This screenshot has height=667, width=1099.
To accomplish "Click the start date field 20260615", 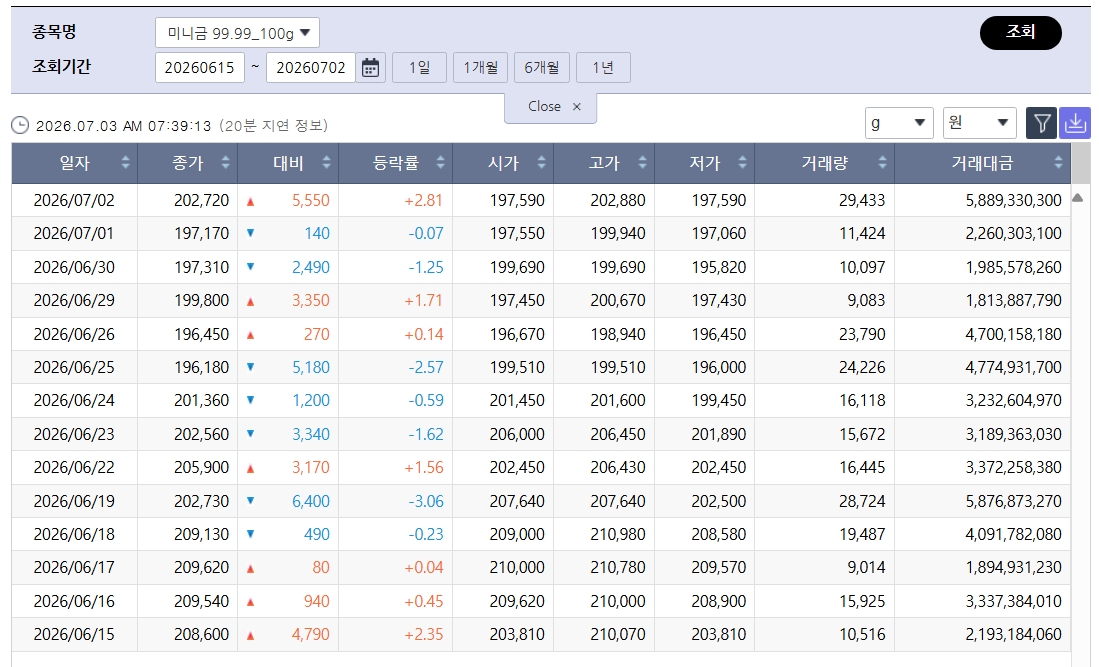I will pyautogui.click(x=200, y=68).
